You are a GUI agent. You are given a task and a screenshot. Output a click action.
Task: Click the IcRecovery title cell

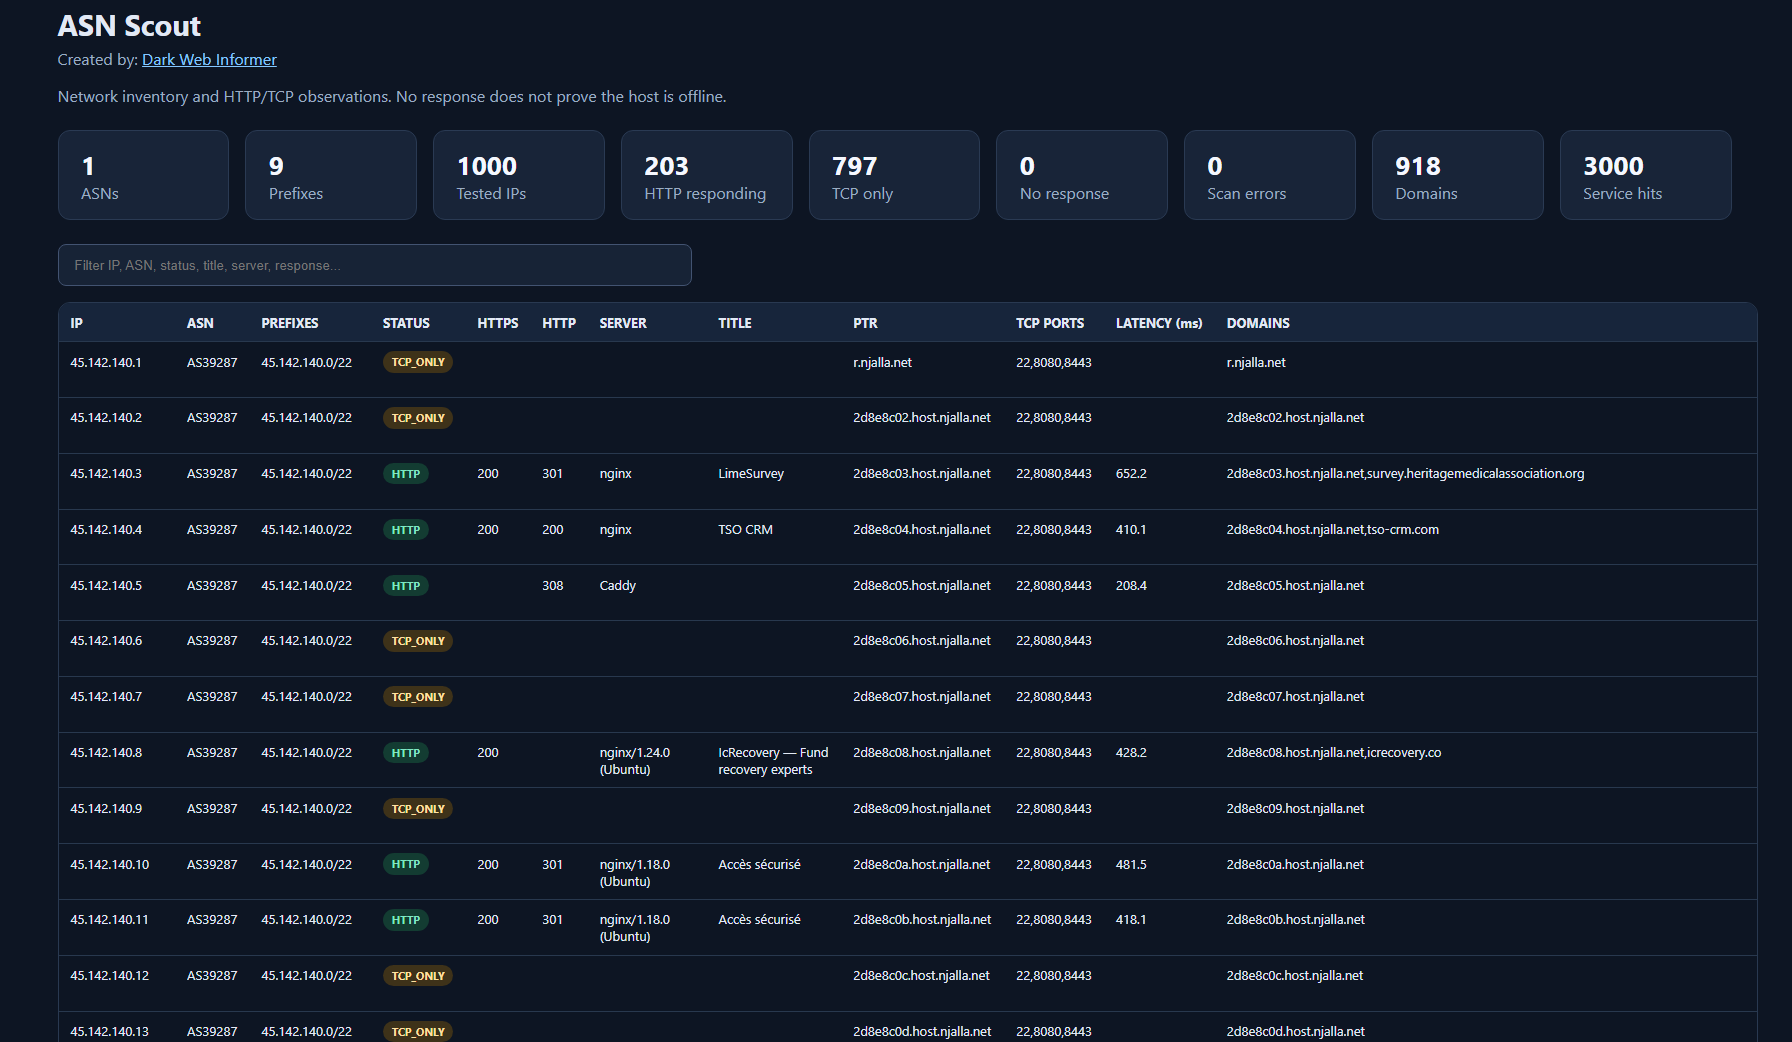(773, 761)
